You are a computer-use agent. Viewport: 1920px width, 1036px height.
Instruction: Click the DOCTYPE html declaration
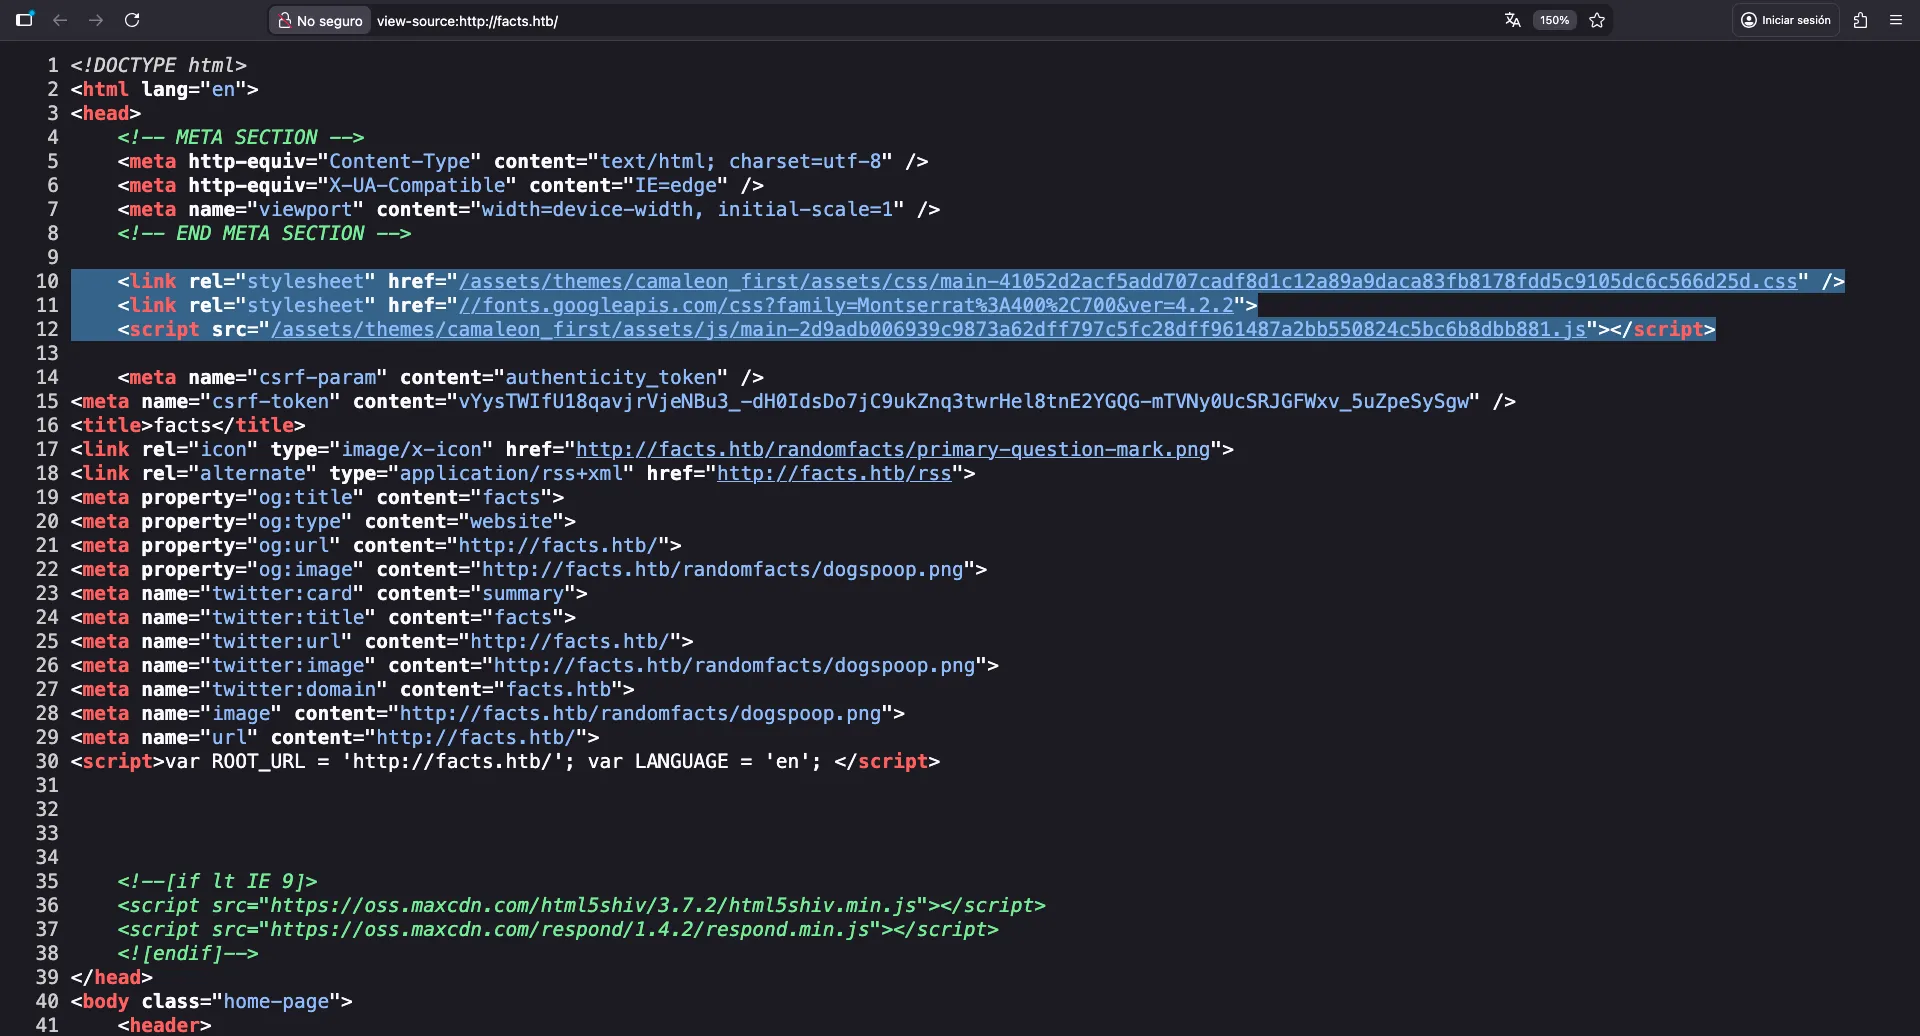[x=158, y=65]
